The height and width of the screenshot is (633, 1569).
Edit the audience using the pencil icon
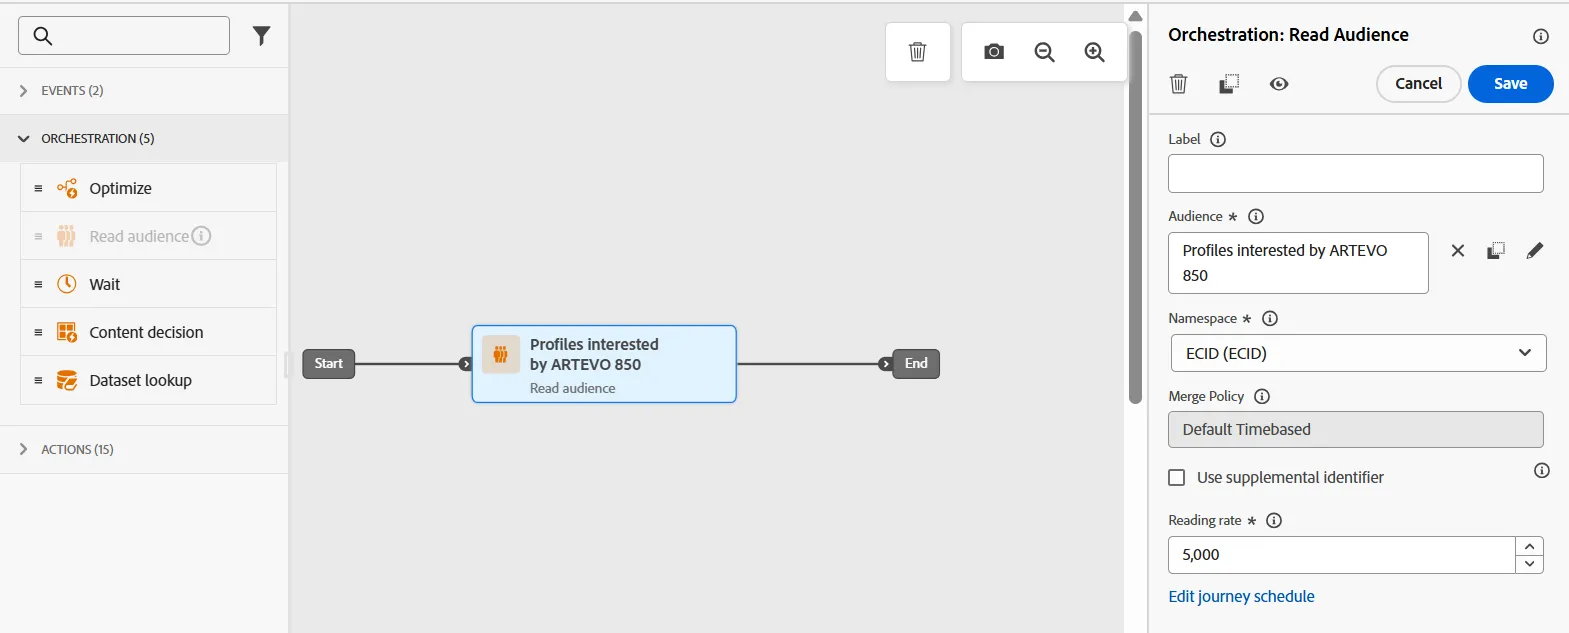coord(1535,251)
